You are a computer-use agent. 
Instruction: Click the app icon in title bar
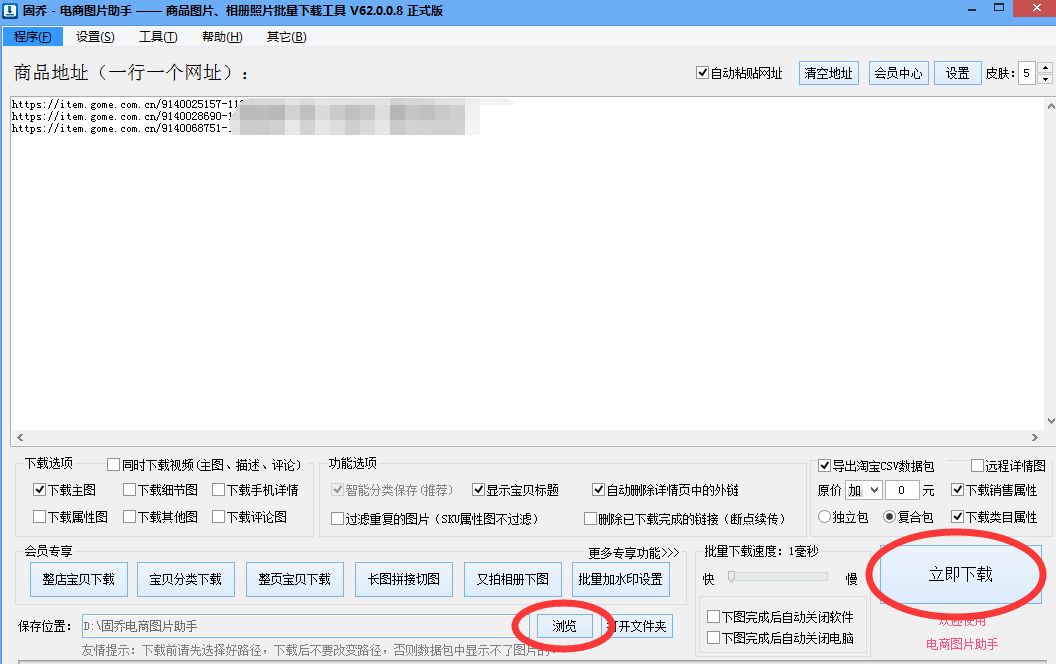click(10, 10)
